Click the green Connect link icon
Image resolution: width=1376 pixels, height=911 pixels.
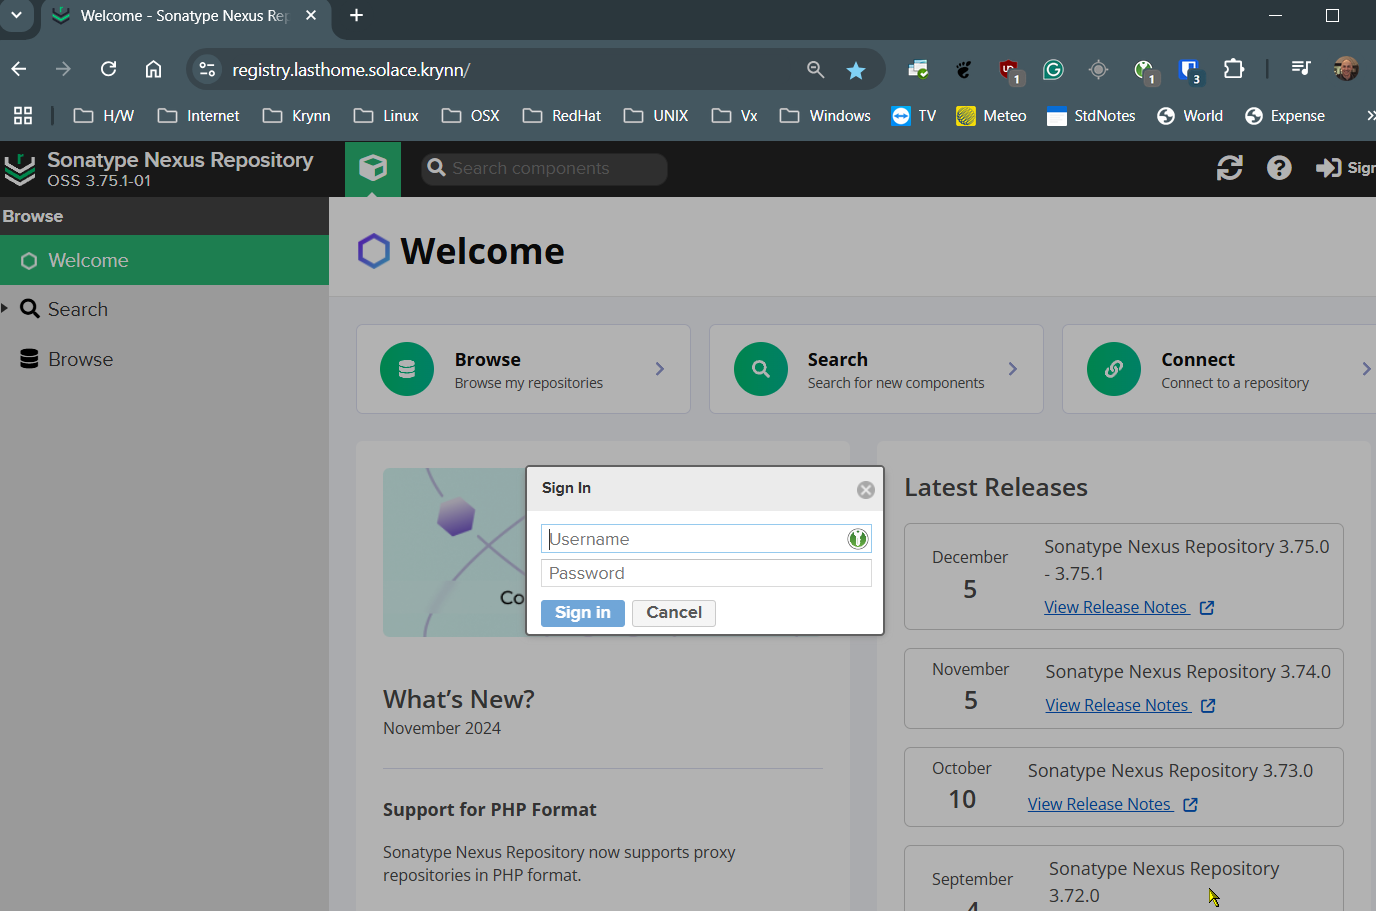point(1113,369)
